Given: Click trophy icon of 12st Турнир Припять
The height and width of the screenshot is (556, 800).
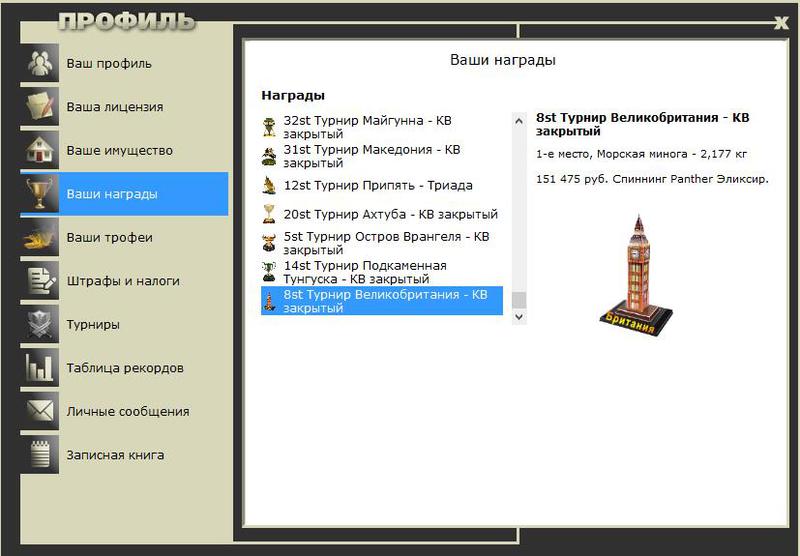Looking at the screenshot, I should [x=269, y=185].
